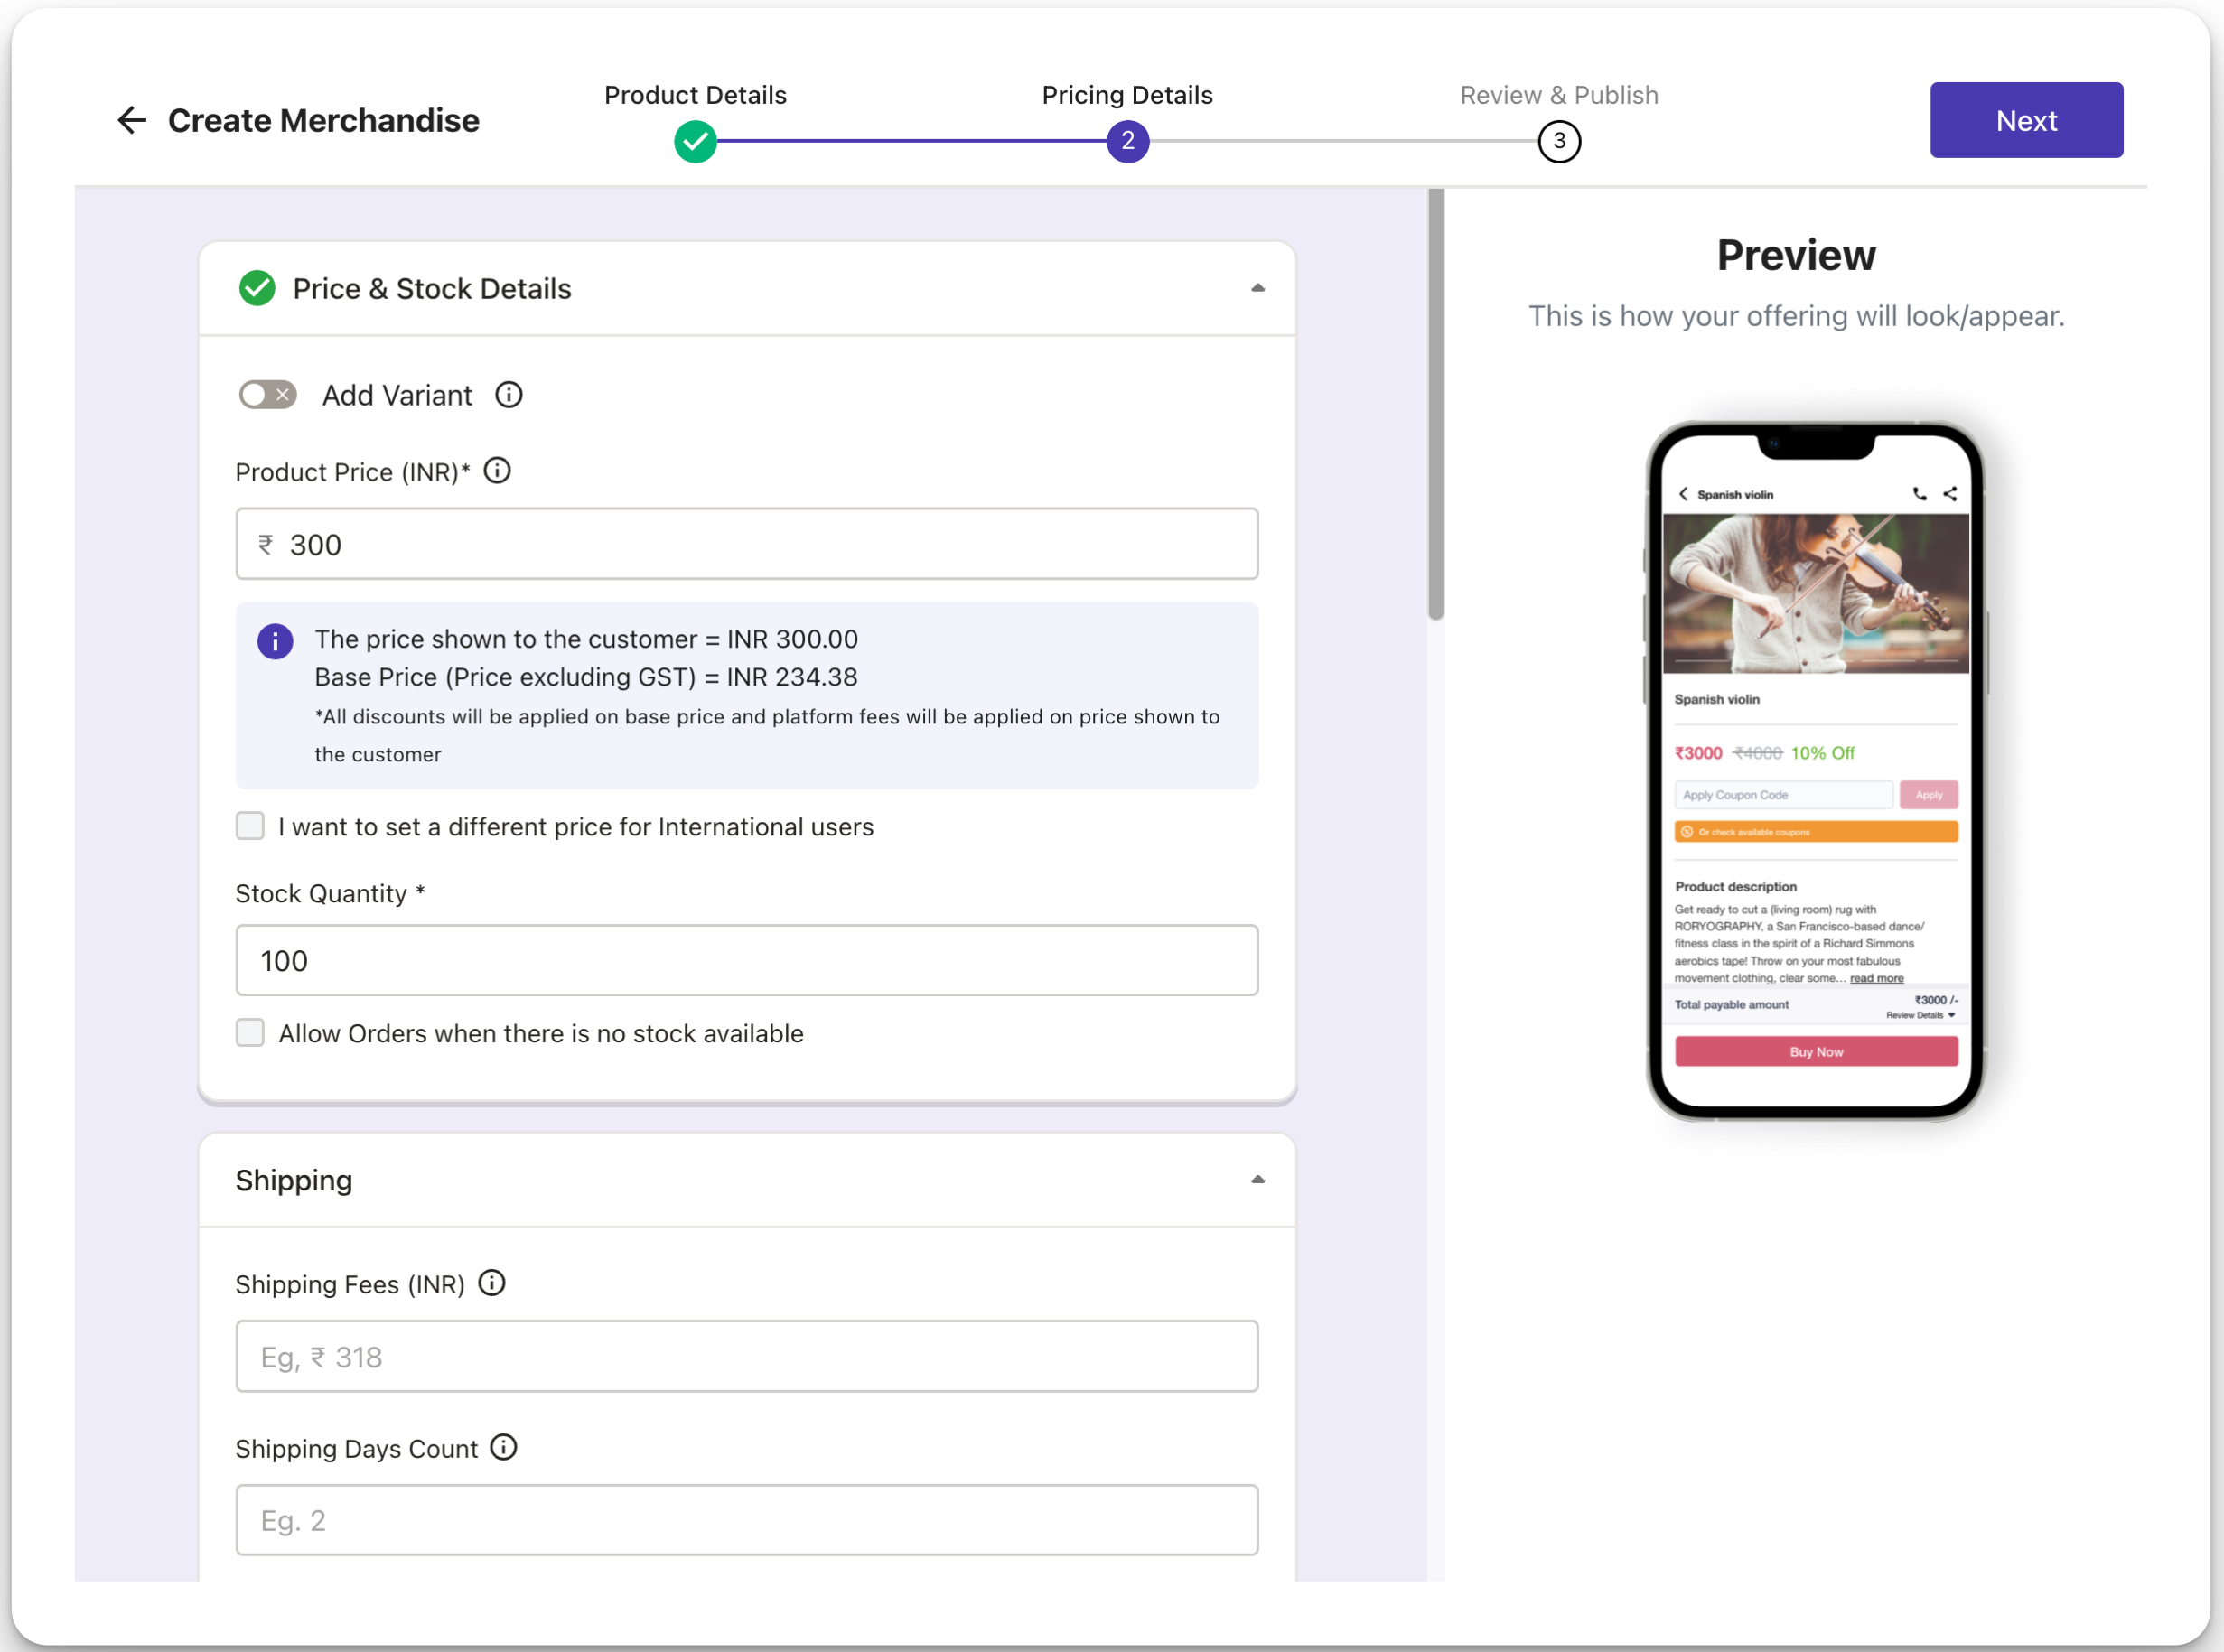Click the 'Total payable amount' text in the preview

click(x=1731, y=1005)
